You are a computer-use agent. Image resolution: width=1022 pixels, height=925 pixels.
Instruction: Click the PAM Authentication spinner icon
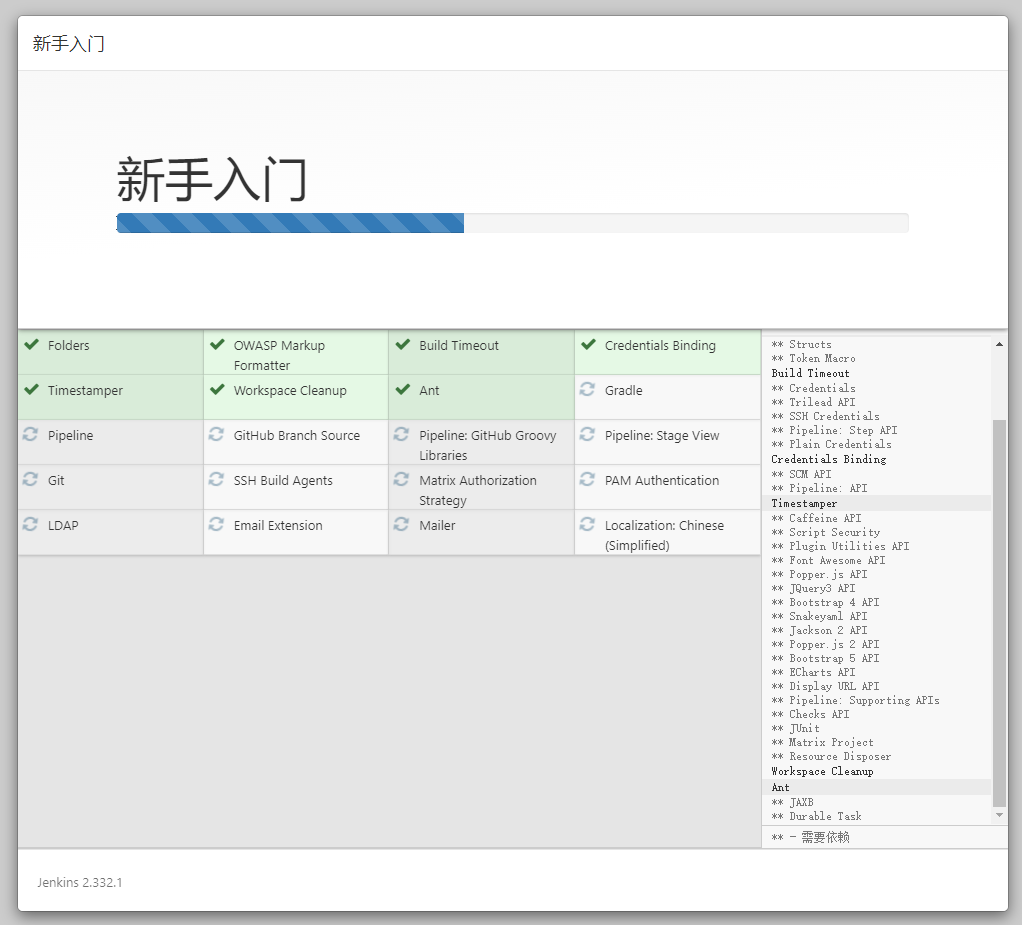pos(589,480)
